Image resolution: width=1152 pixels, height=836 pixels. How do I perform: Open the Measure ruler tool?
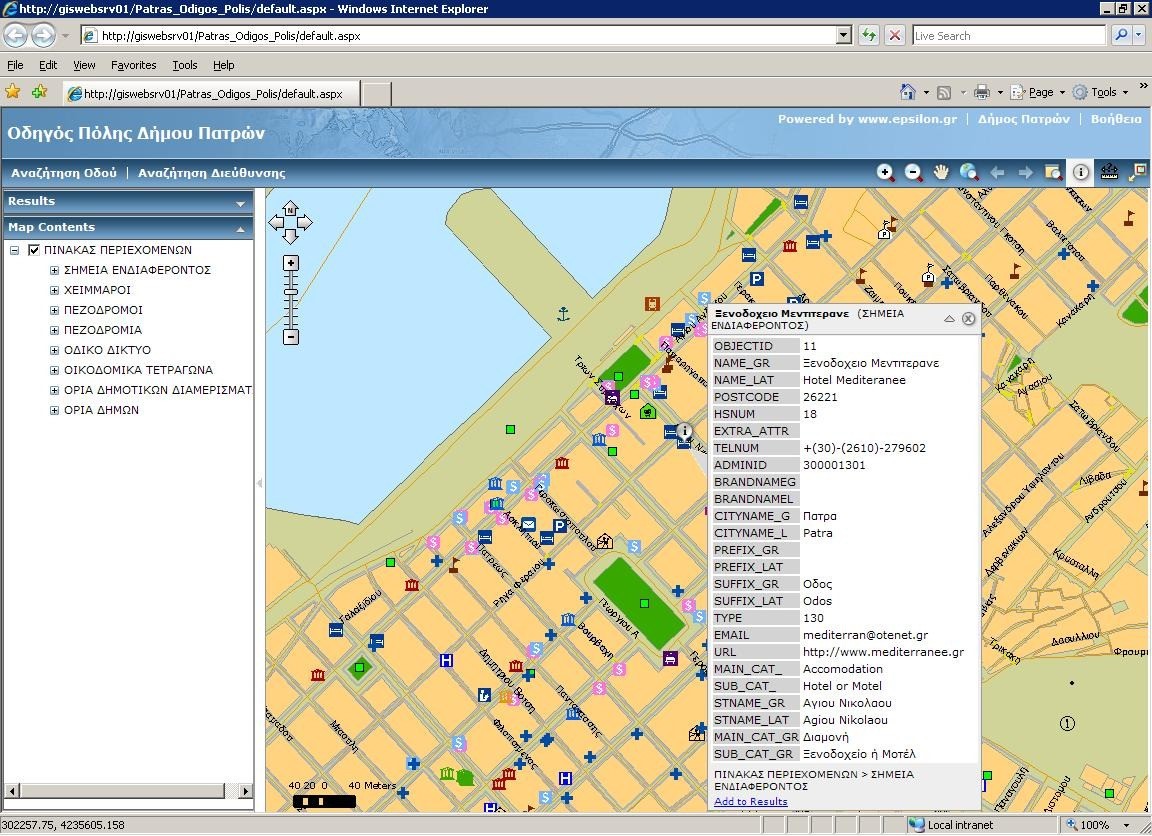(x=1109, y=172)
